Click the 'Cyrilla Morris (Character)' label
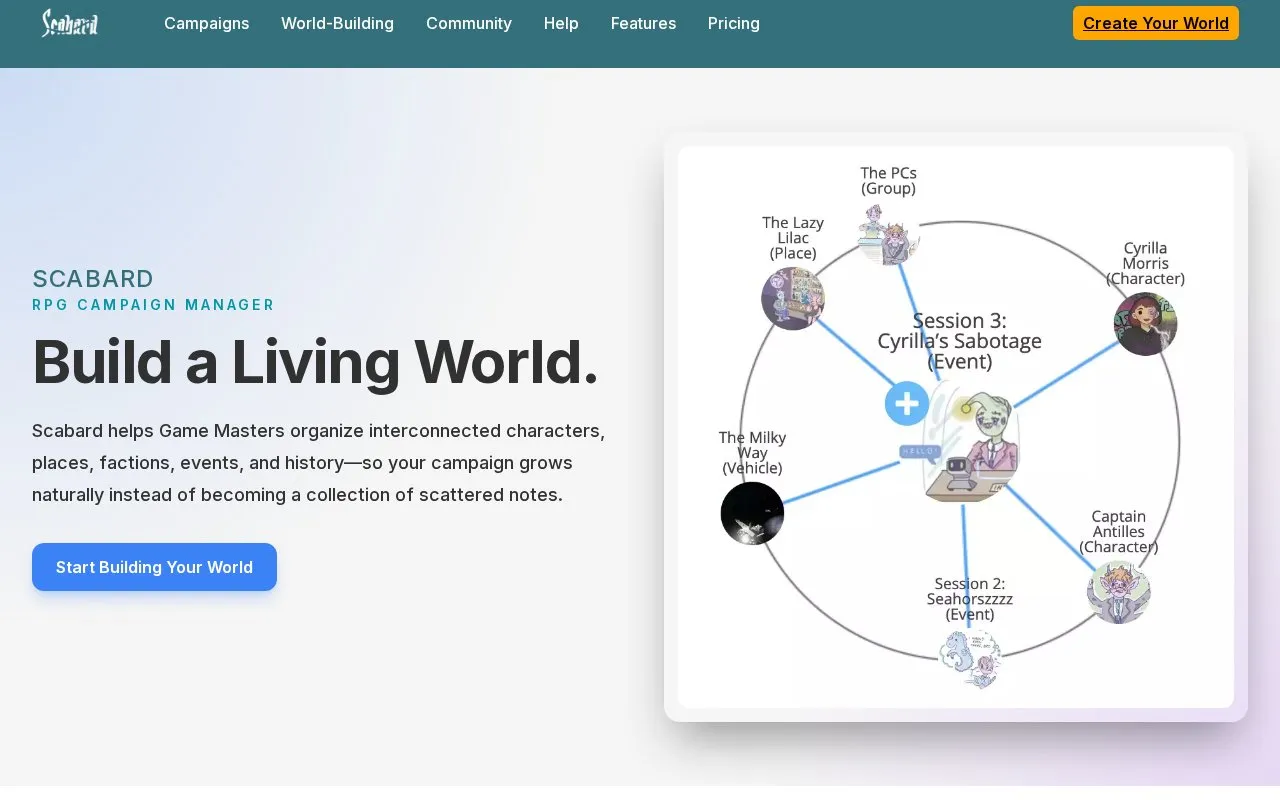This screenshot has width=1280, height=800. tap(1145, 263)
